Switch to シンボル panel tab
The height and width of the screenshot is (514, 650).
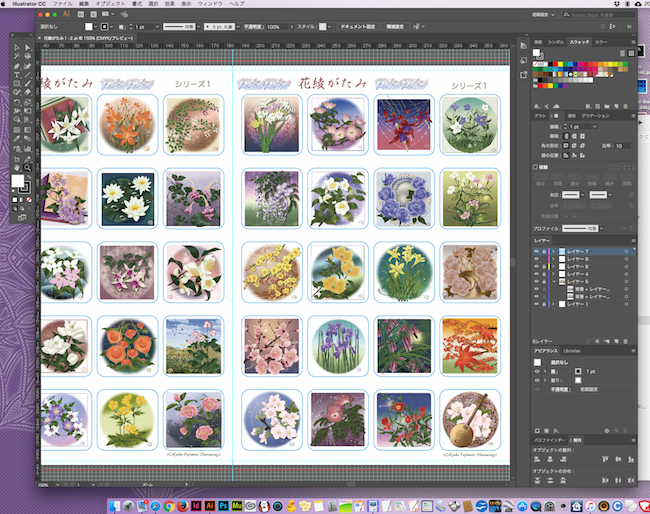[x=556, y=42]
